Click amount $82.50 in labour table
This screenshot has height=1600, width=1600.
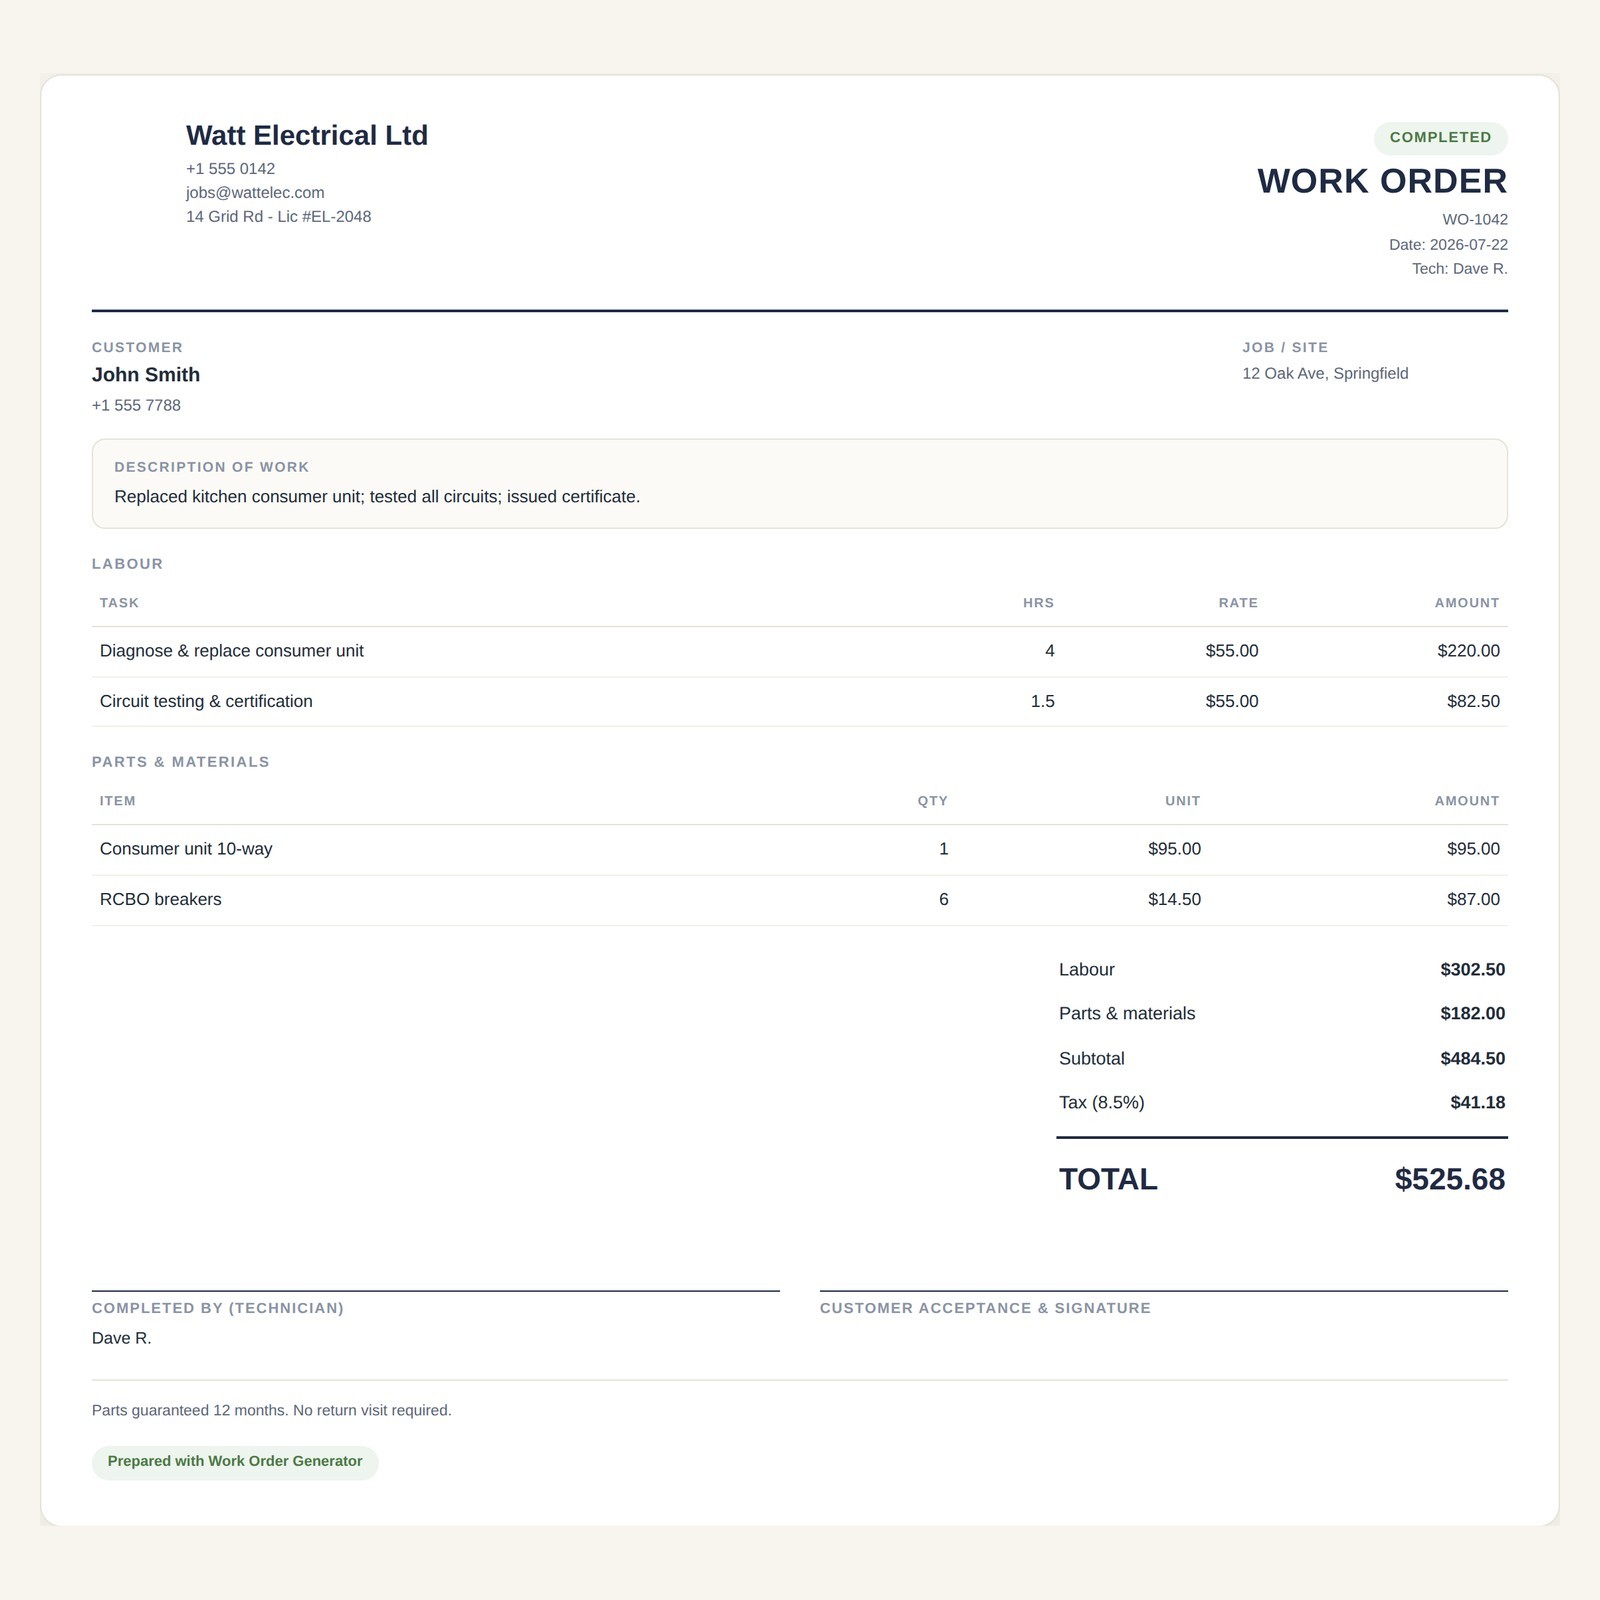pyautogui.click(x=1473, y=702)
